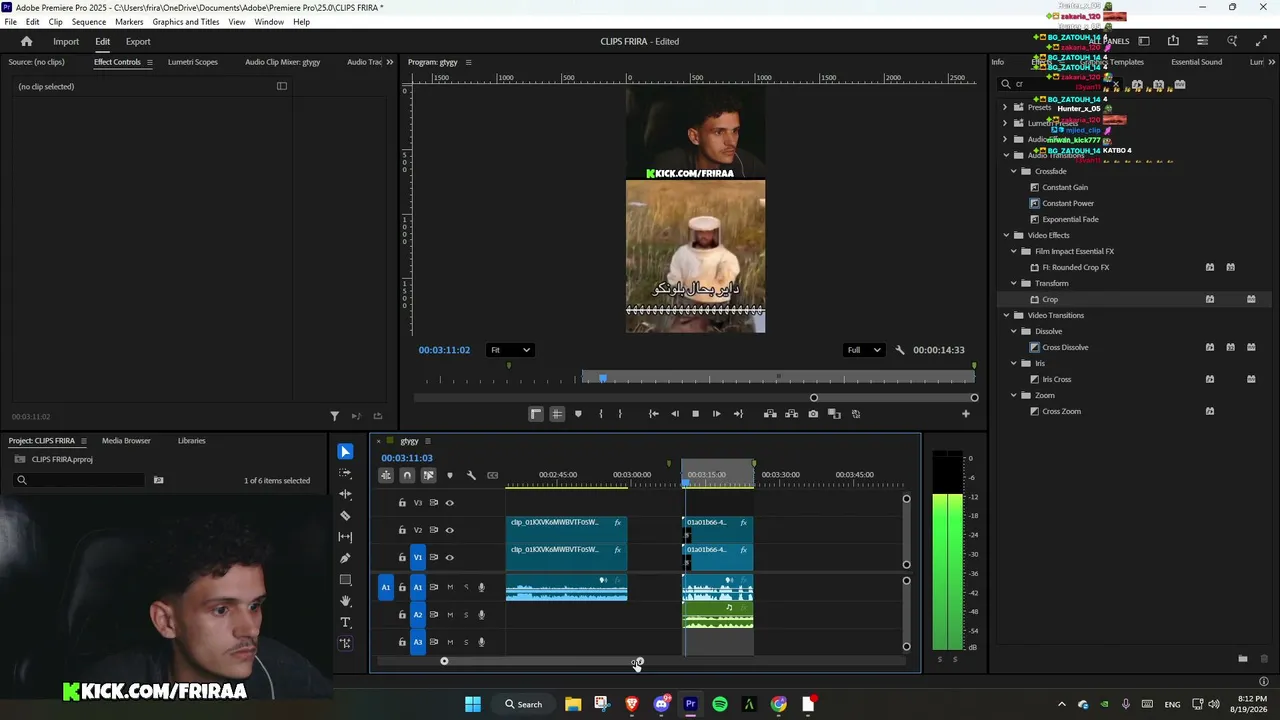Click the Mark Out bracket button
The height and width of the screenshot is (720, 1280).
pos(620,414)
